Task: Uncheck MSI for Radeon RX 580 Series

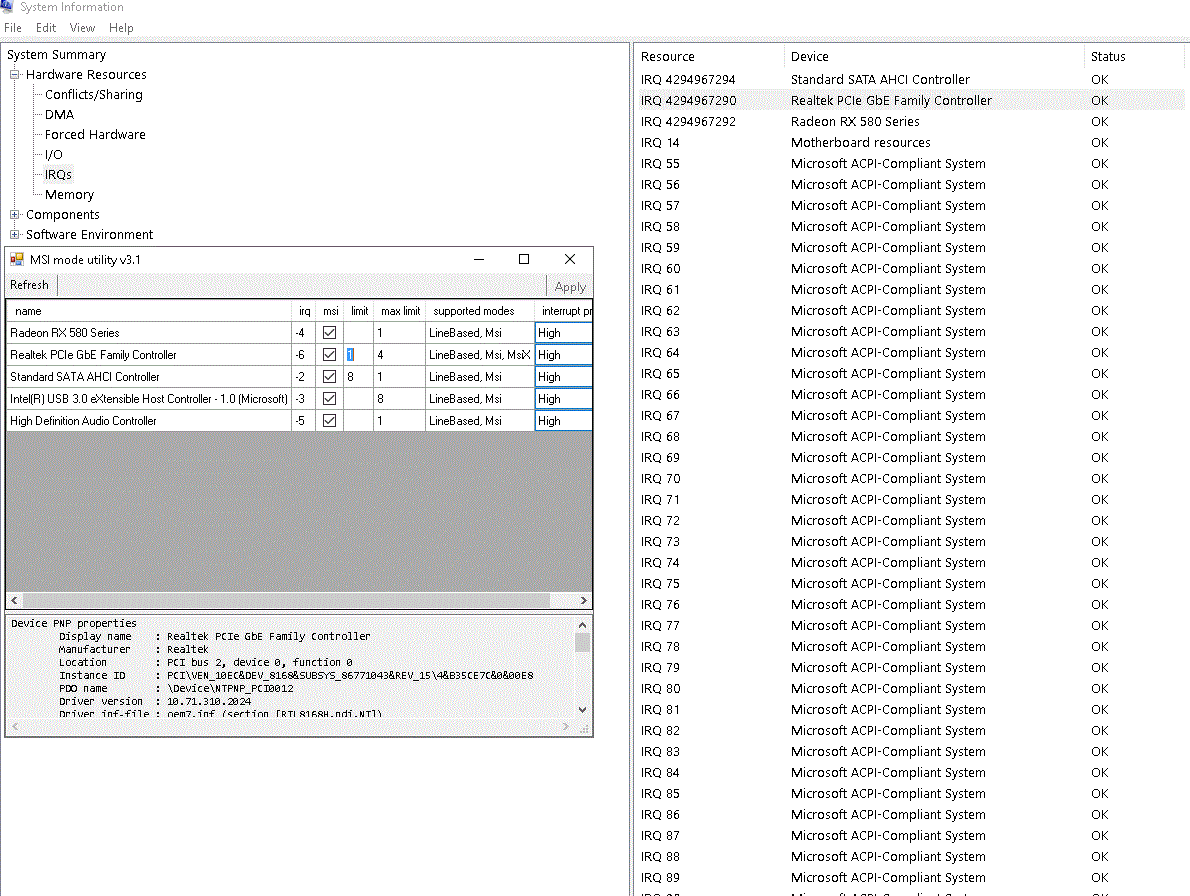Action: (330, 333)
